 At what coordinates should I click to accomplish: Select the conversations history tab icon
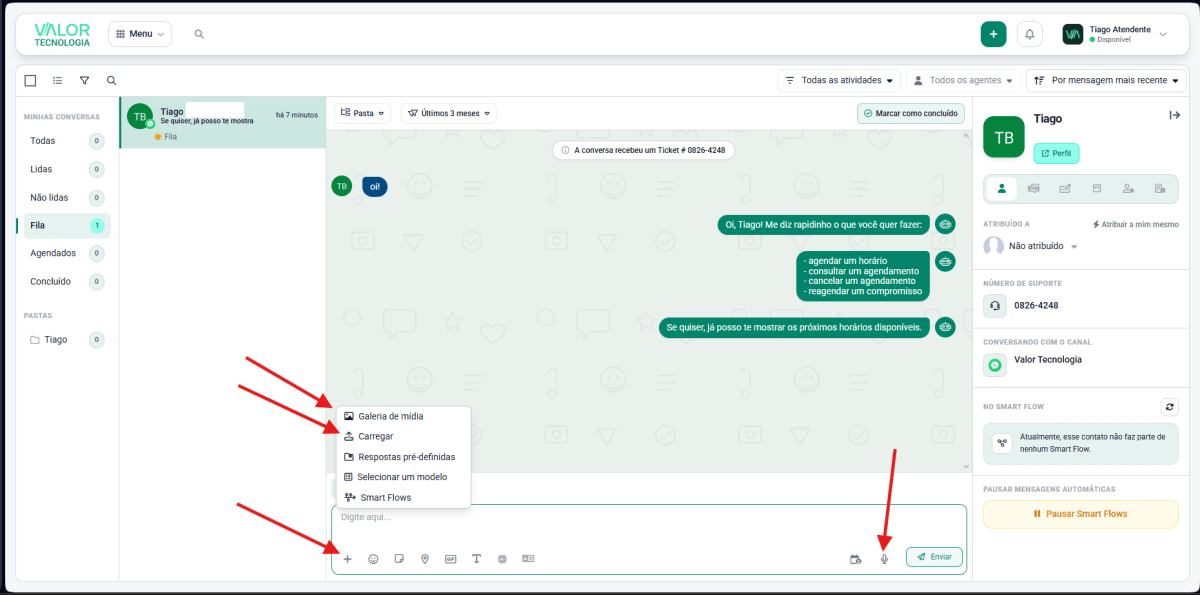point(1033,188)
